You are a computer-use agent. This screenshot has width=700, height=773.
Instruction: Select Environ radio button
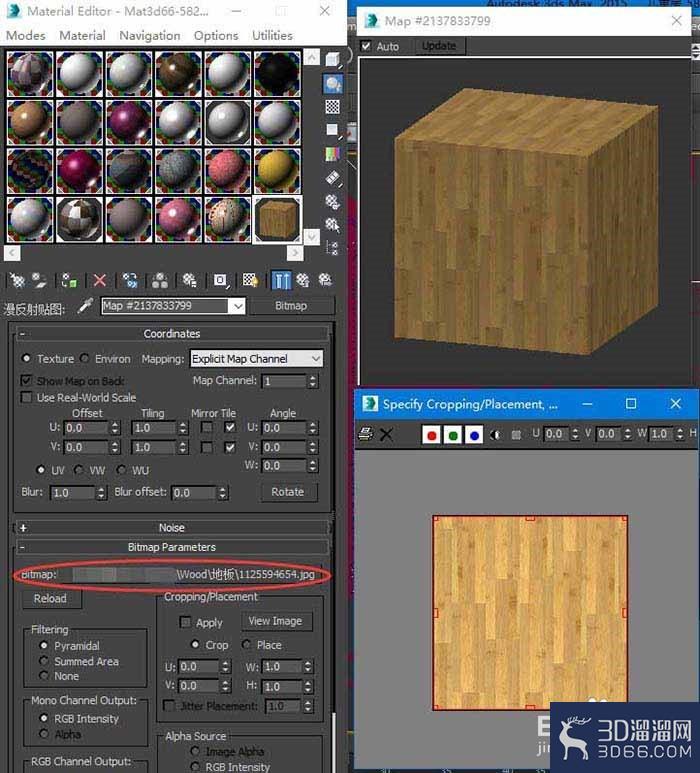(85, 358)
